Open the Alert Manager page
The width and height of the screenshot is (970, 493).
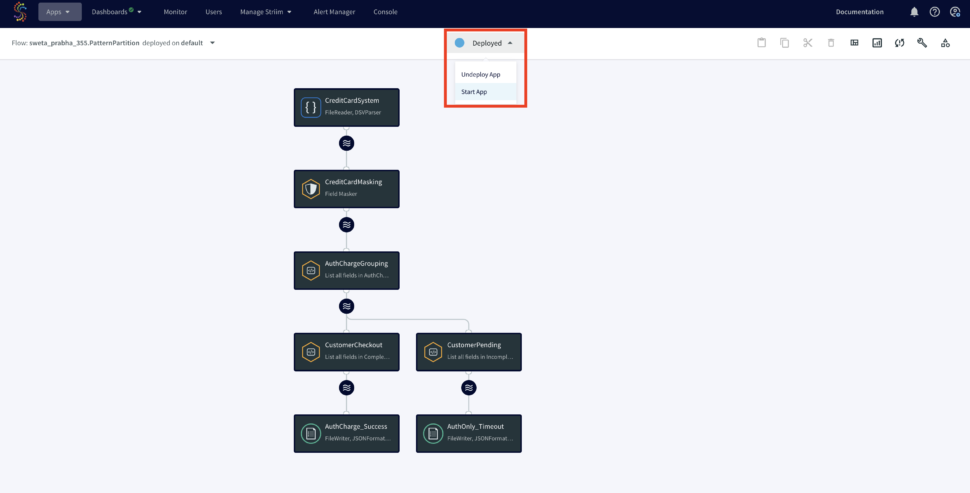click(332, 12)
